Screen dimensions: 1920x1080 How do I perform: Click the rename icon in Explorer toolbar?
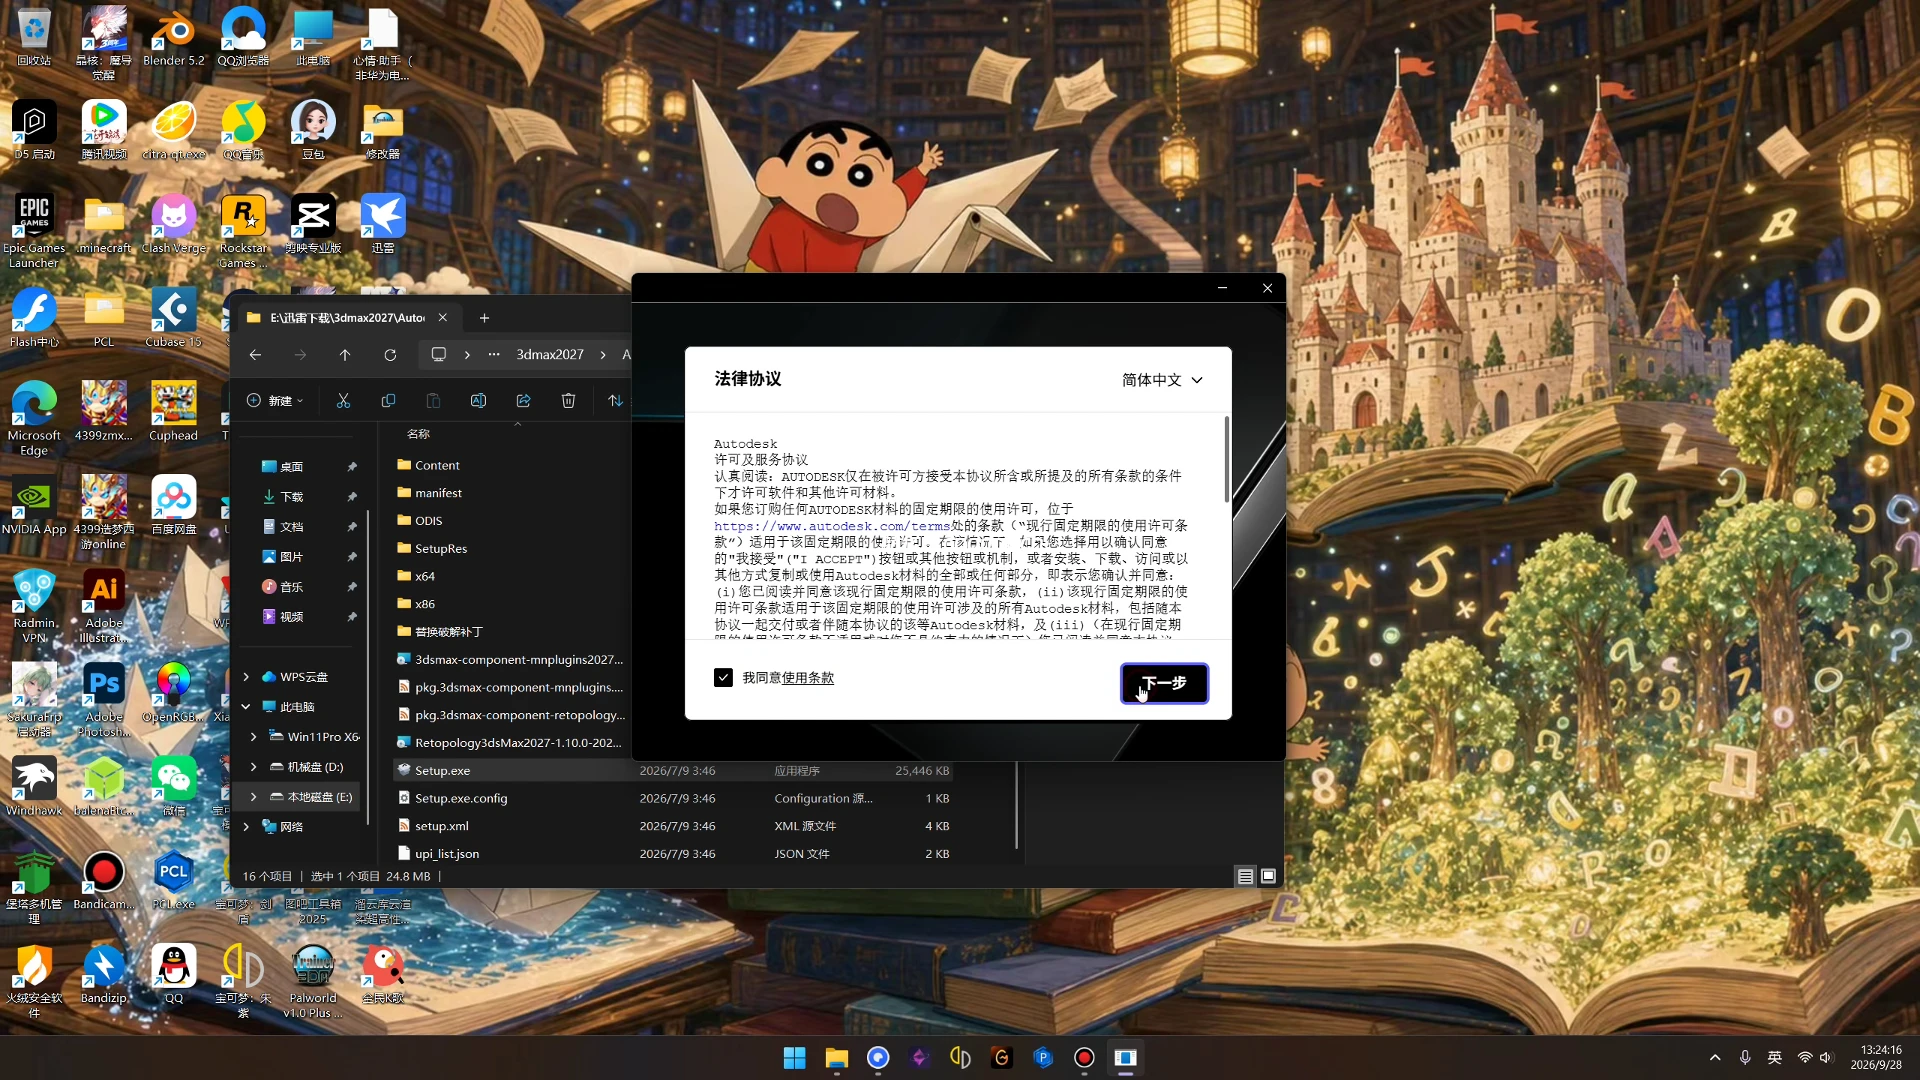[x=478, y=401]
